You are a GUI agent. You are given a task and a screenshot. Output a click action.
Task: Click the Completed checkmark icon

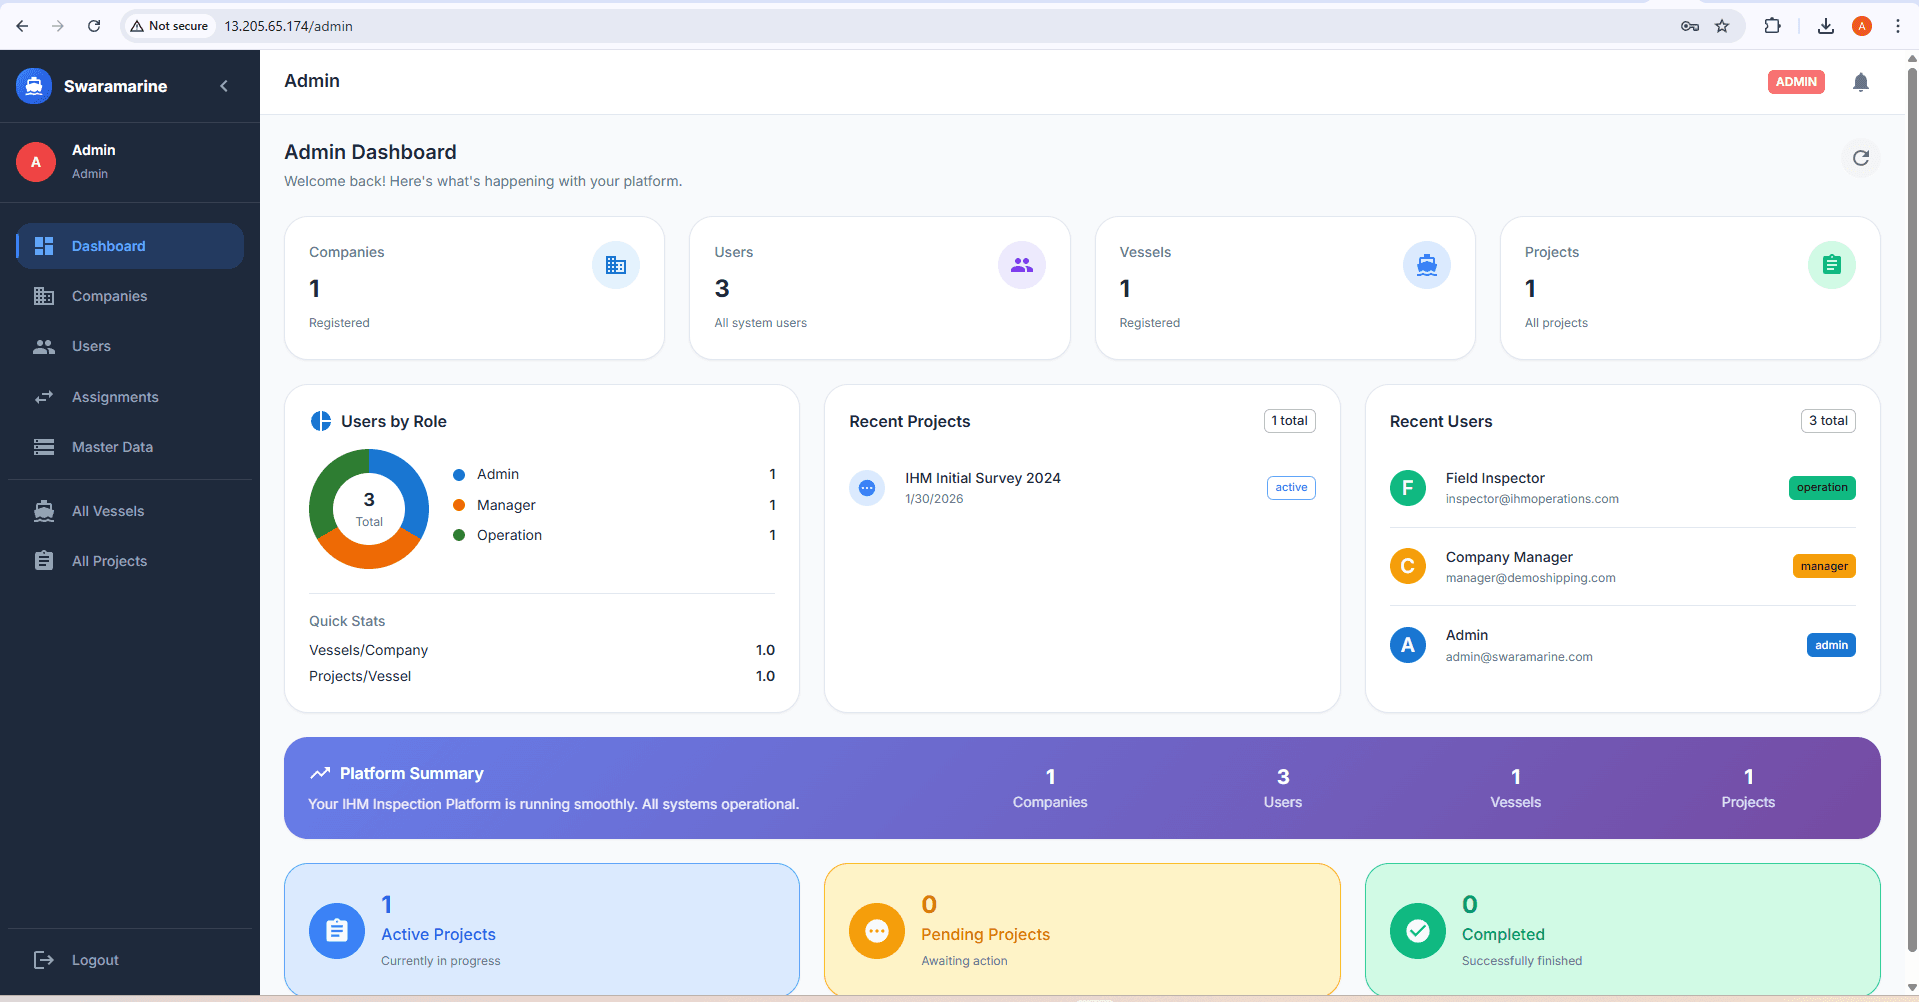pos(1417,931)
